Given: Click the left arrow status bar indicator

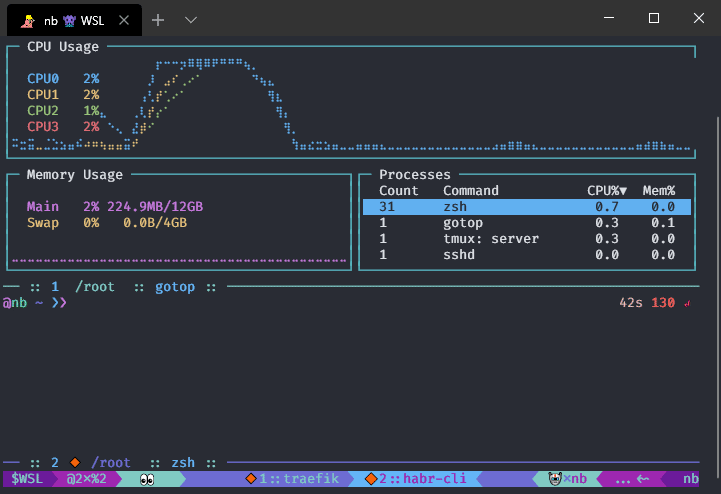Looking at the screenshot, I should [x=641, y=479].
